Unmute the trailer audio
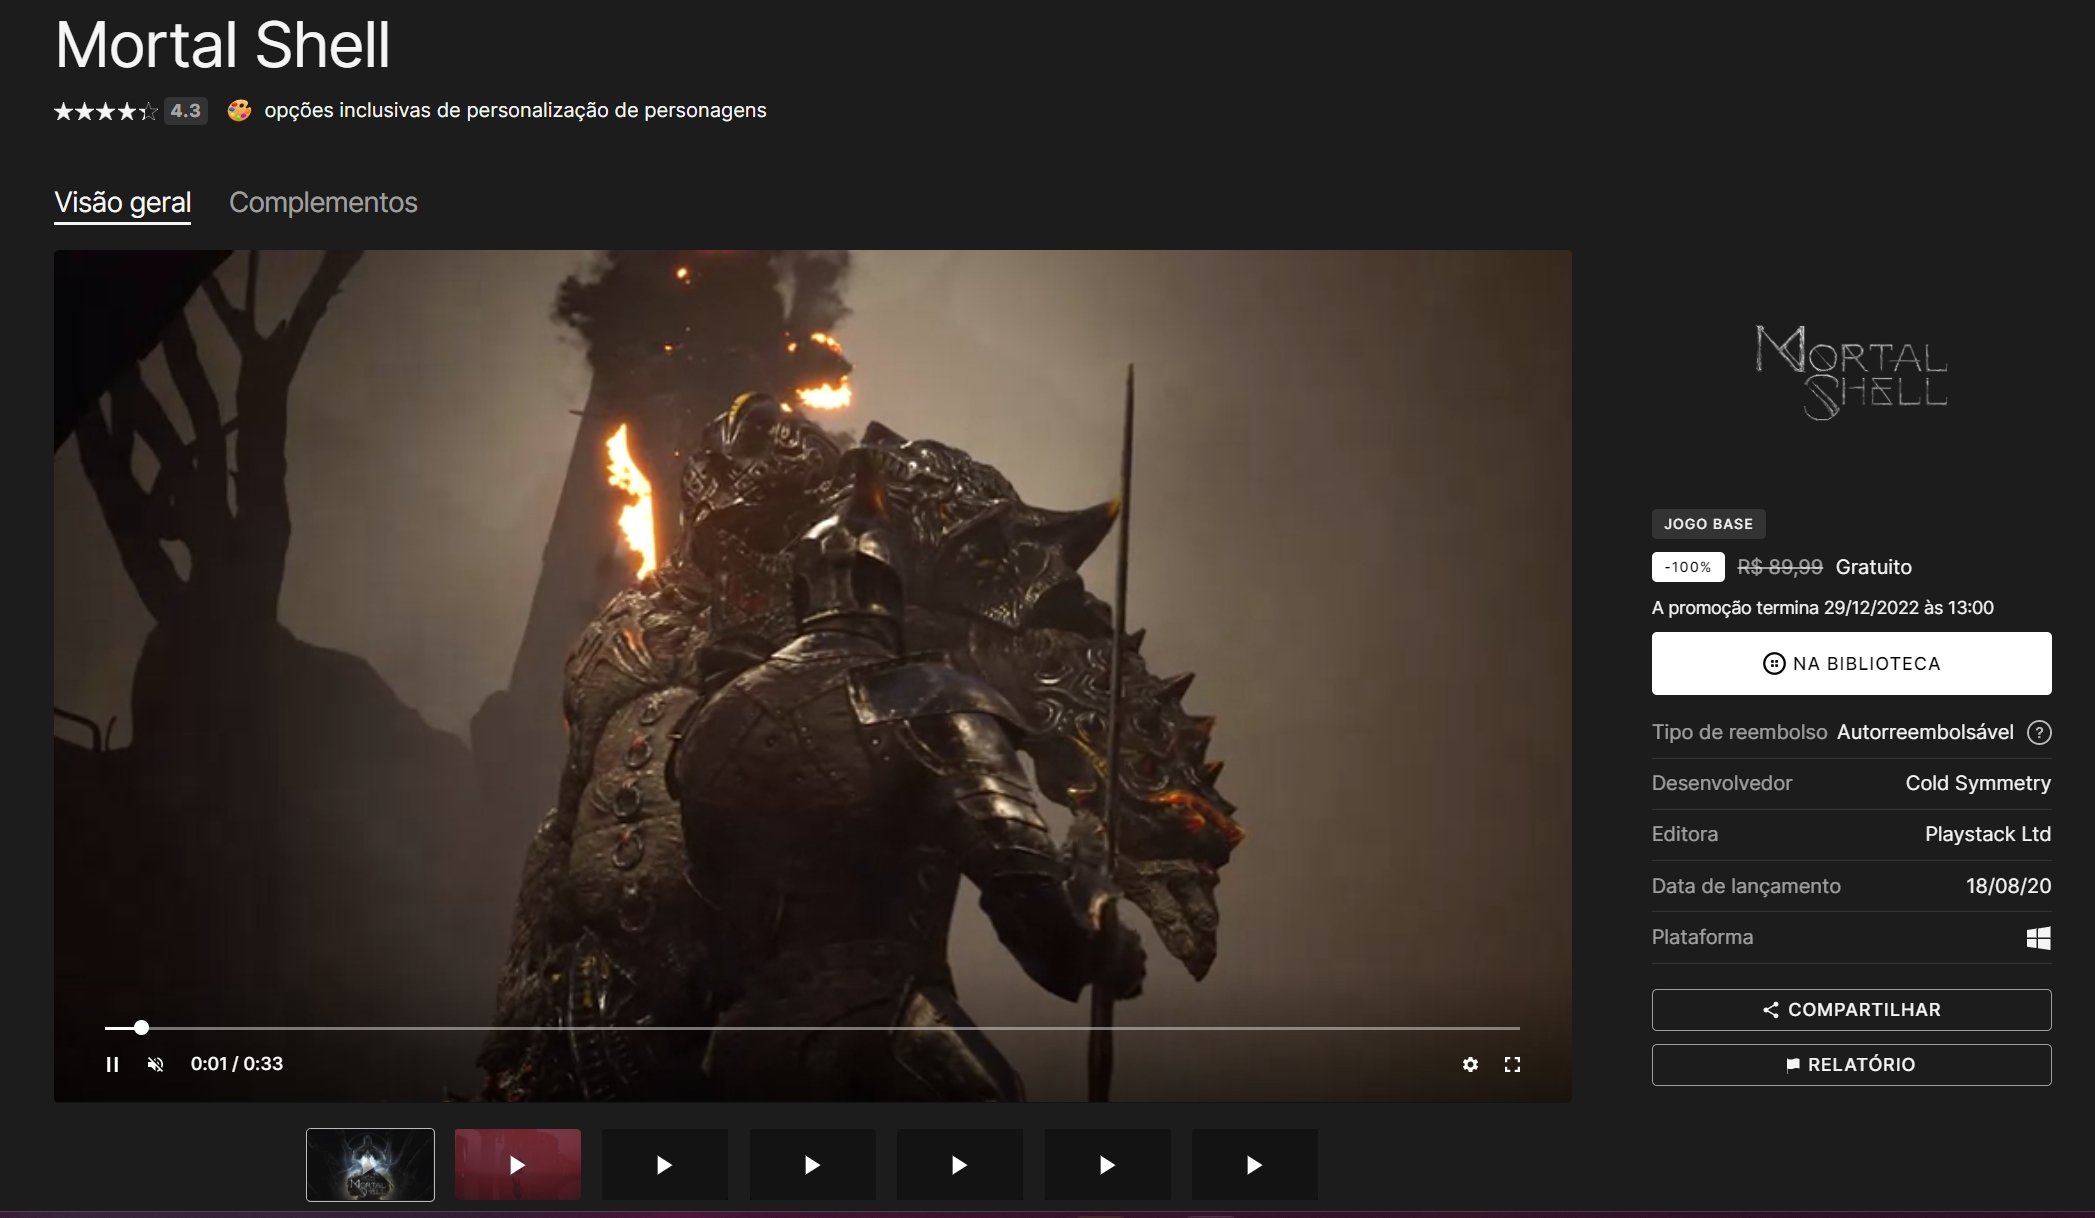Viewport: 2095px width, 1218px height. tap(156, 1064)
